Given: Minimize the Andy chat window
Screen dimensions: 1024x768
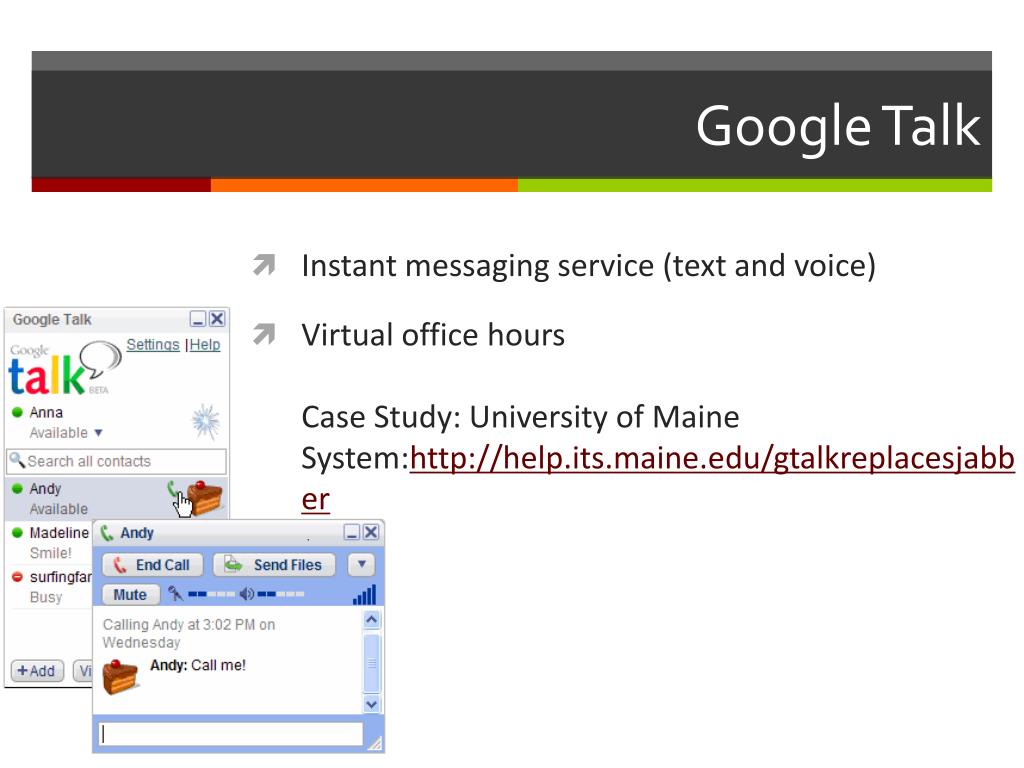Looking at the screenshot, I should click(352, 532).
